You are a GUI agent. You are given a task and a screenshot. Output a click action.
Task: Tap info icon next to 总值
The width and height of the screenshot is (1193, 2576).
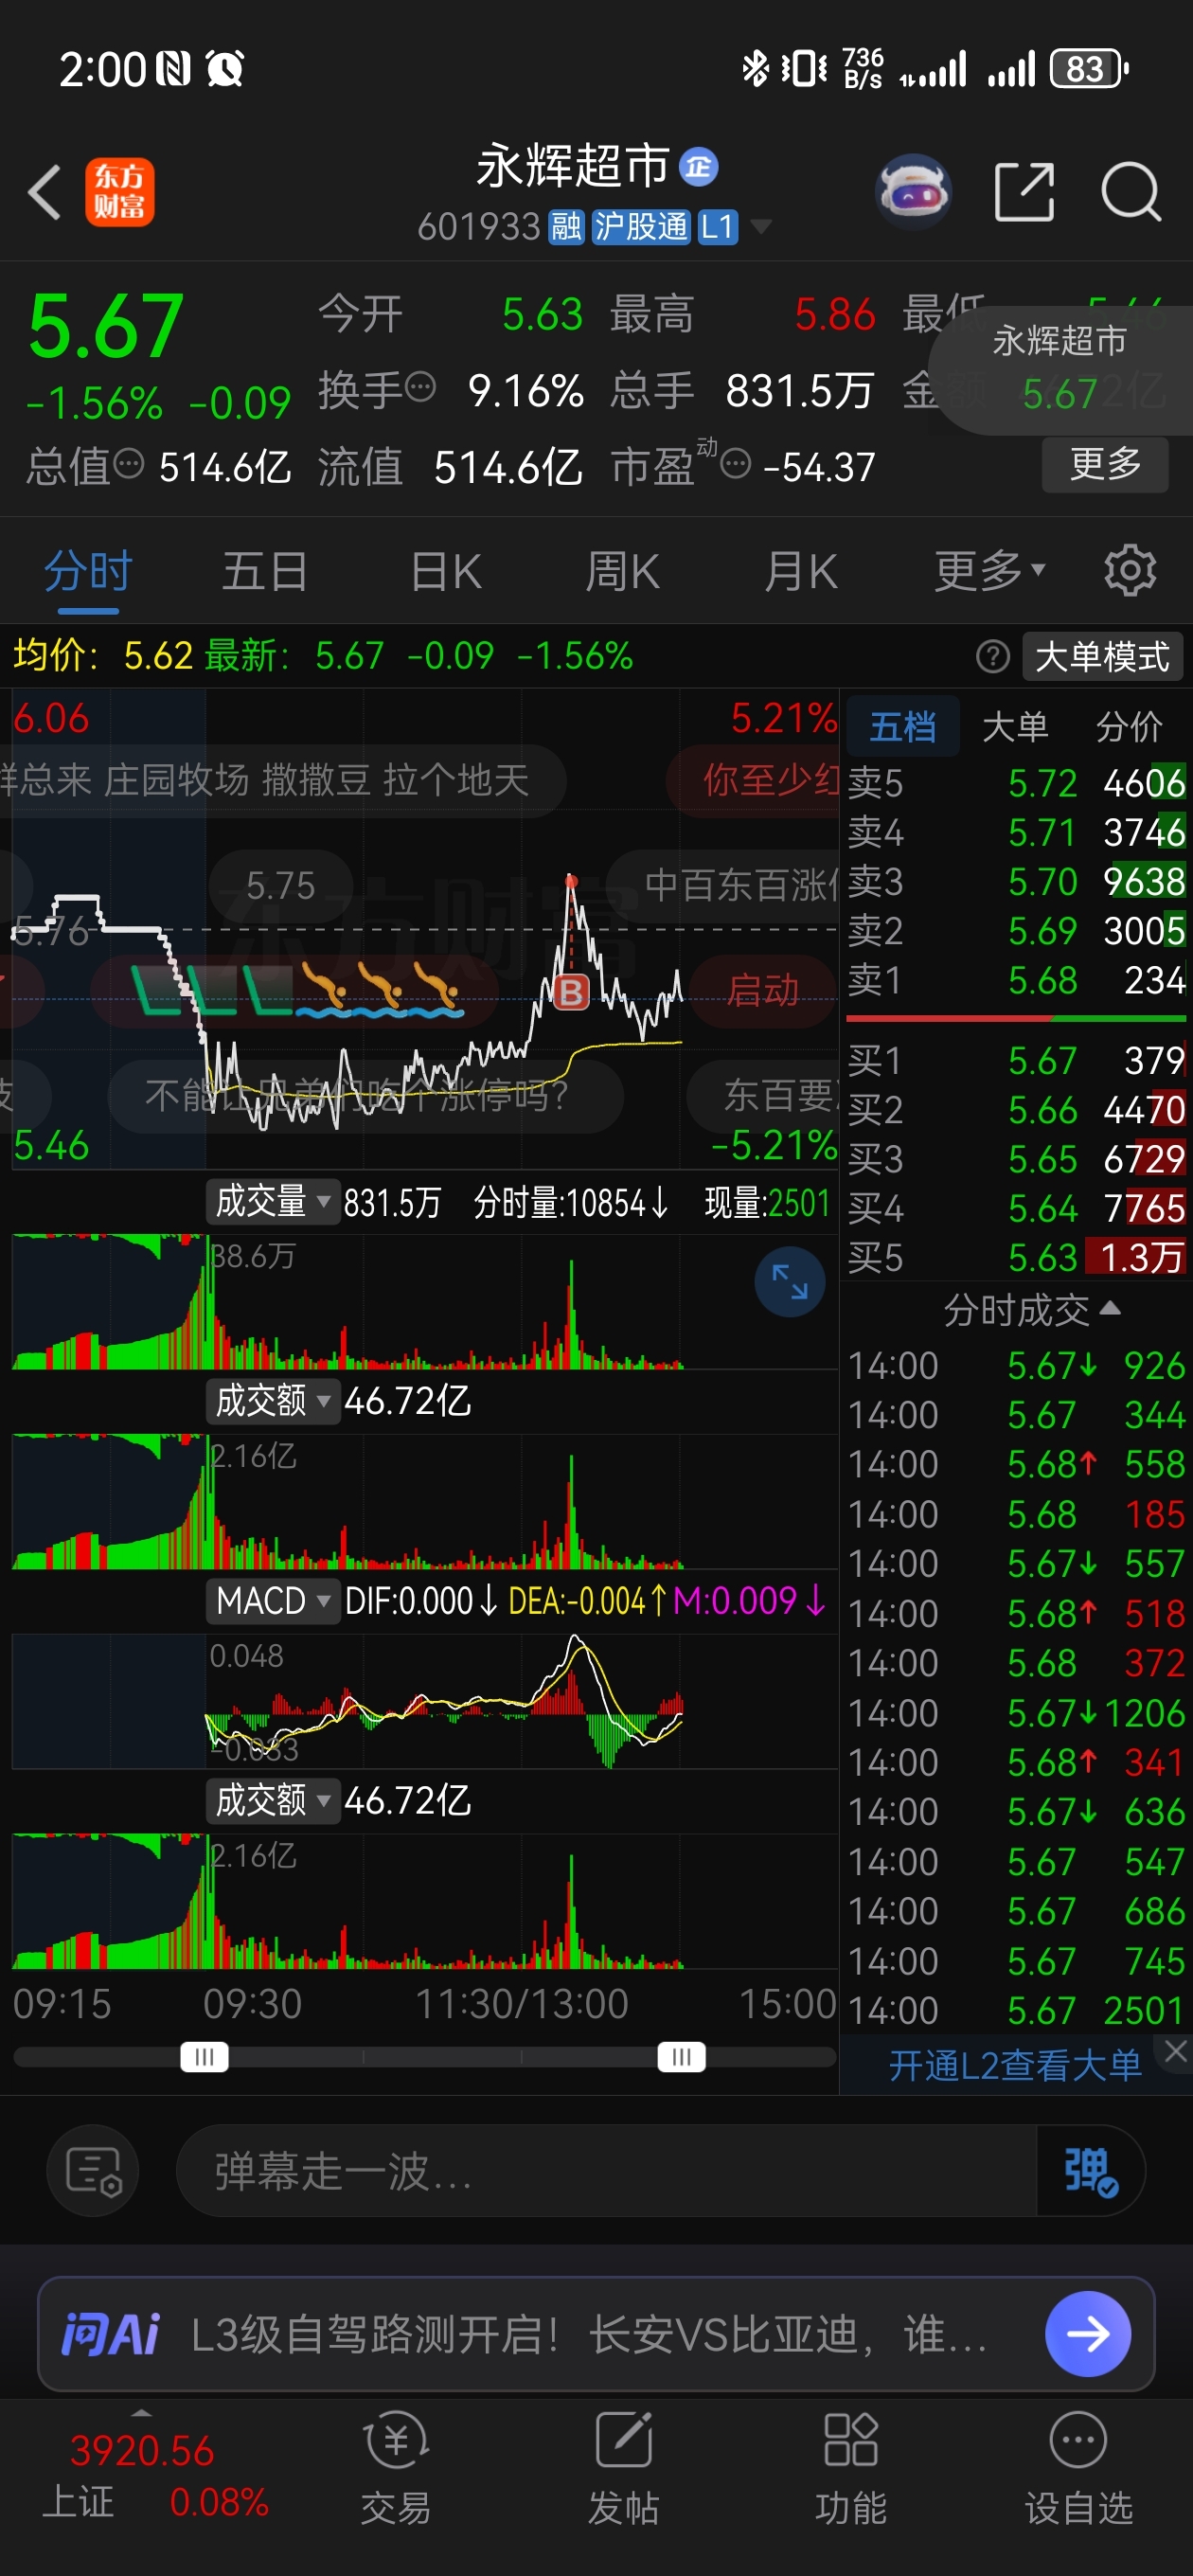[x=129, y=464]
